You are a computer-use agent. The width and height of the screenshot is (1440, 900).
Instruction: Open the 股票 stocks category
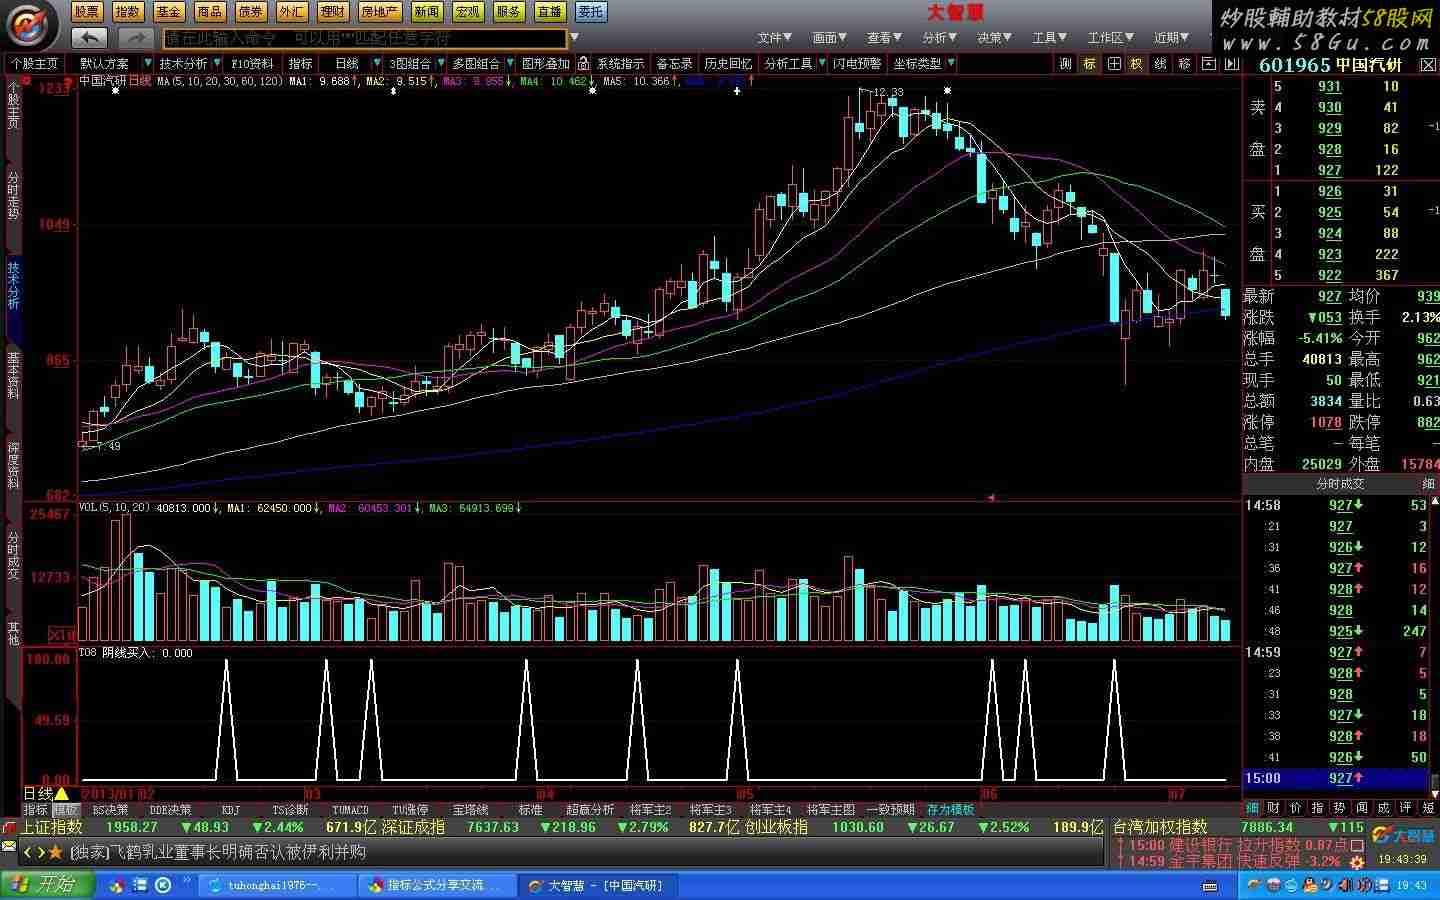tap(87, 12)
